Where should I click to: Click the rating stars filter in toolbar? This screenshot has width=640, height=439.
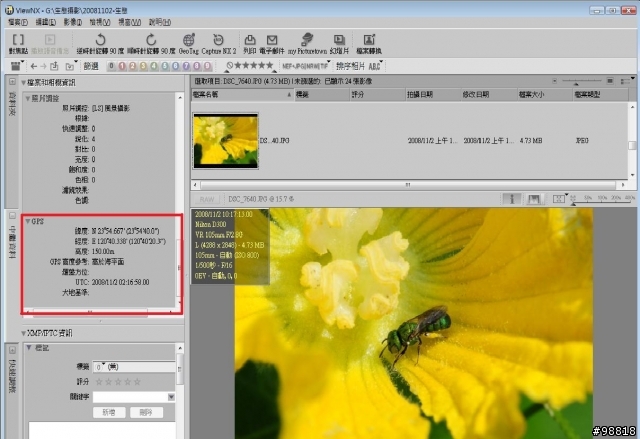coord(254,65)
